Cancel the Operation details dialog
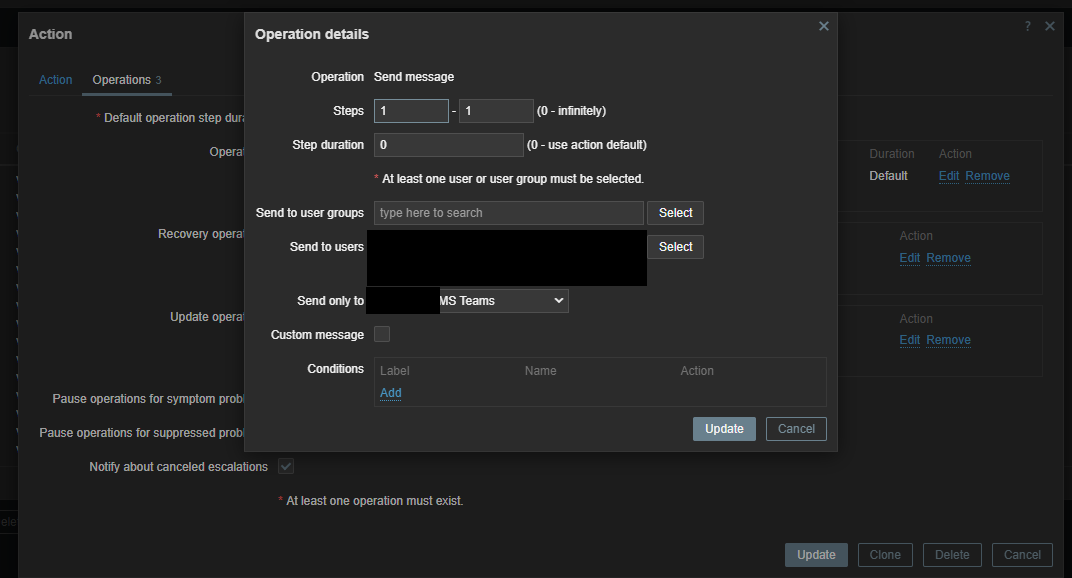This screenshot has width=1072, height=578. 796,429
